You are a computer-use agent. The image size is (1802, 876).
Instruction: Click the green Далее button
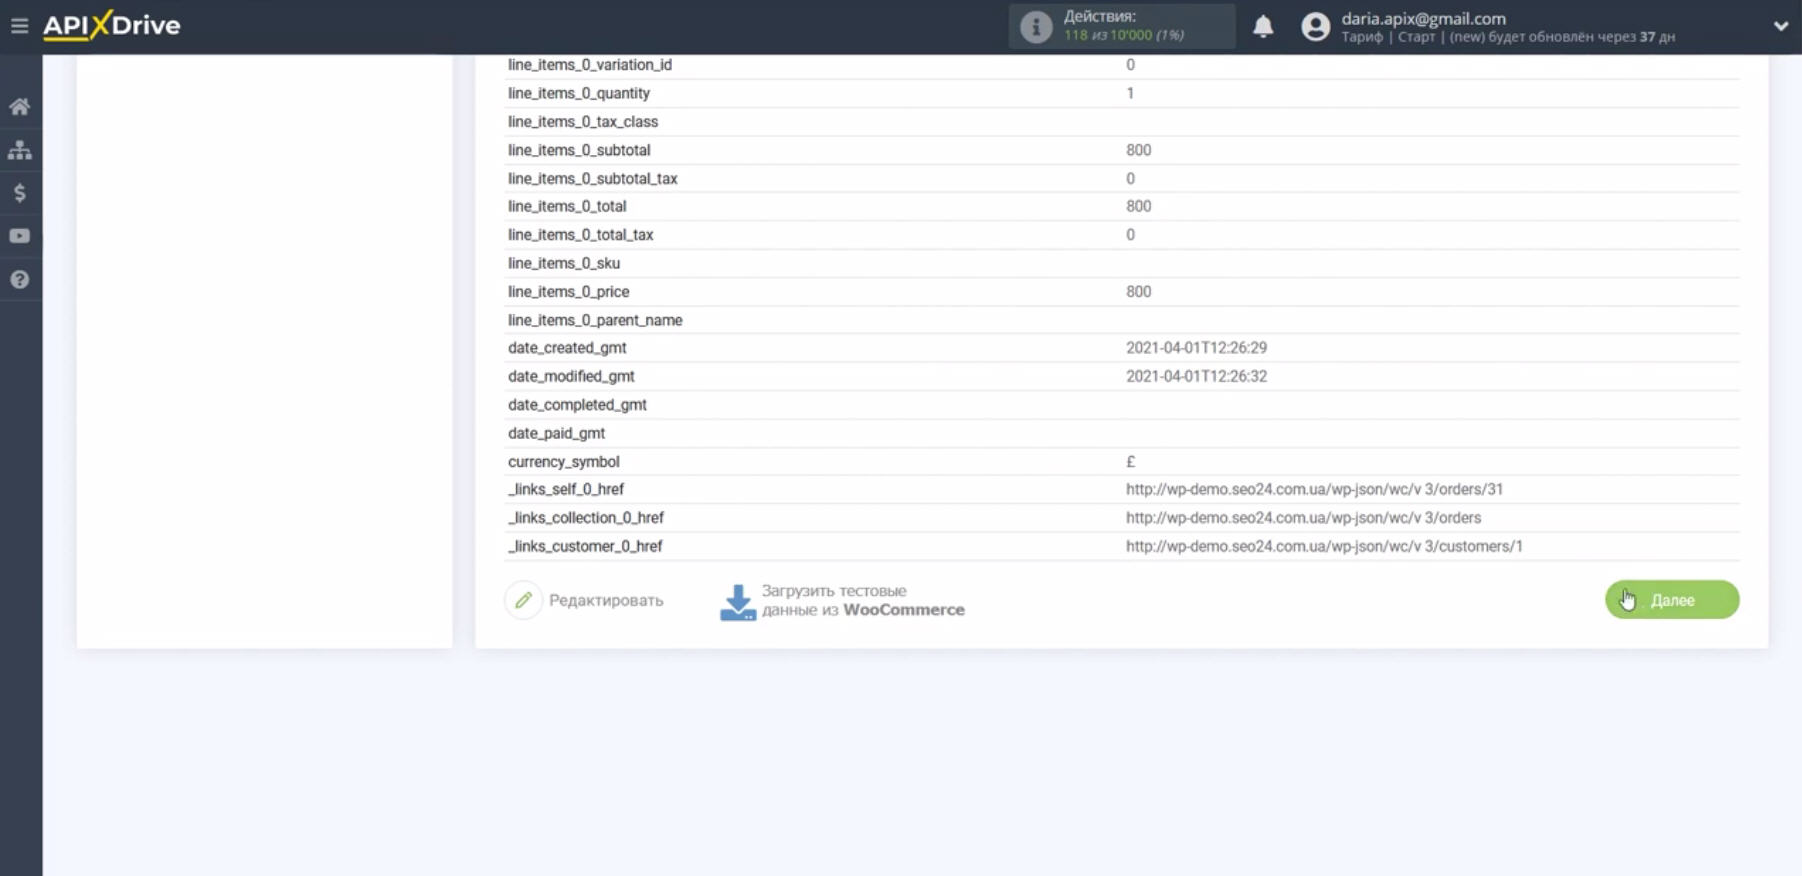[x=1672, y=600]
